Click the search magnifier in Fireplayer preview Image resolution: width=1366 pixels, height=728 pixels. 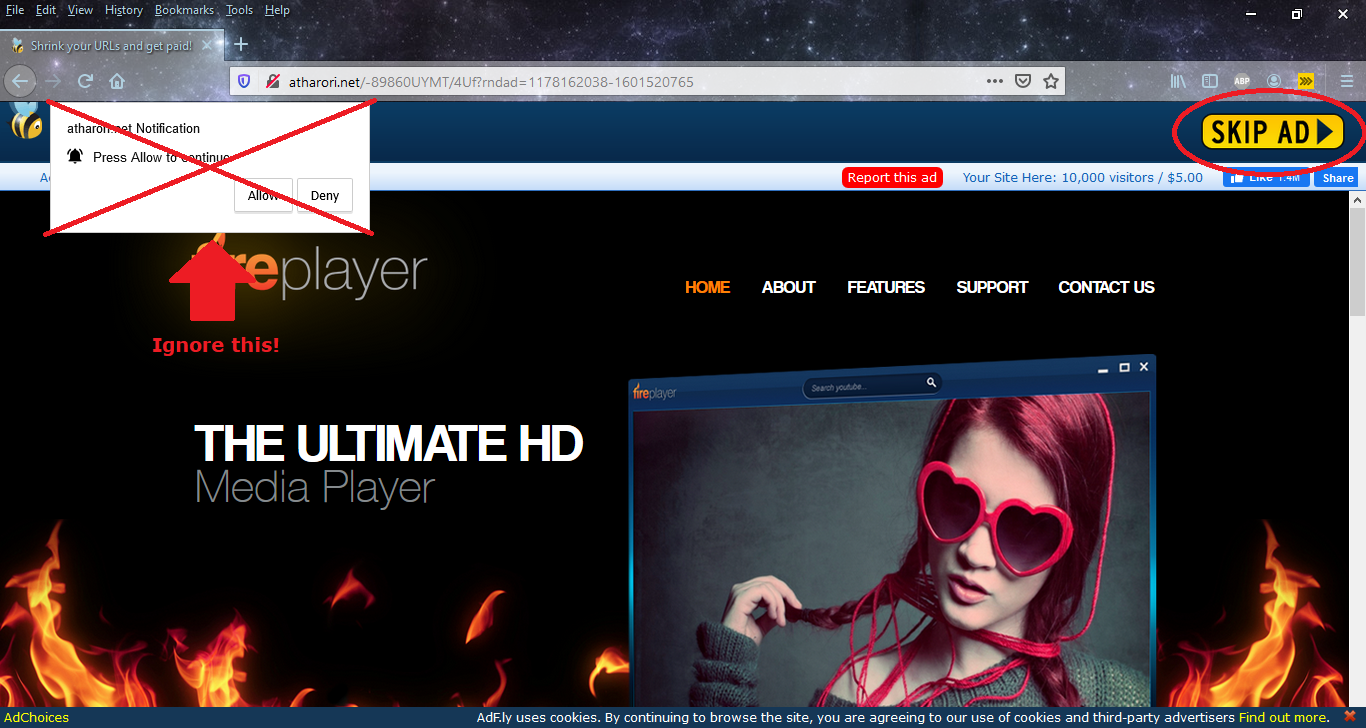tap(931, 382)
